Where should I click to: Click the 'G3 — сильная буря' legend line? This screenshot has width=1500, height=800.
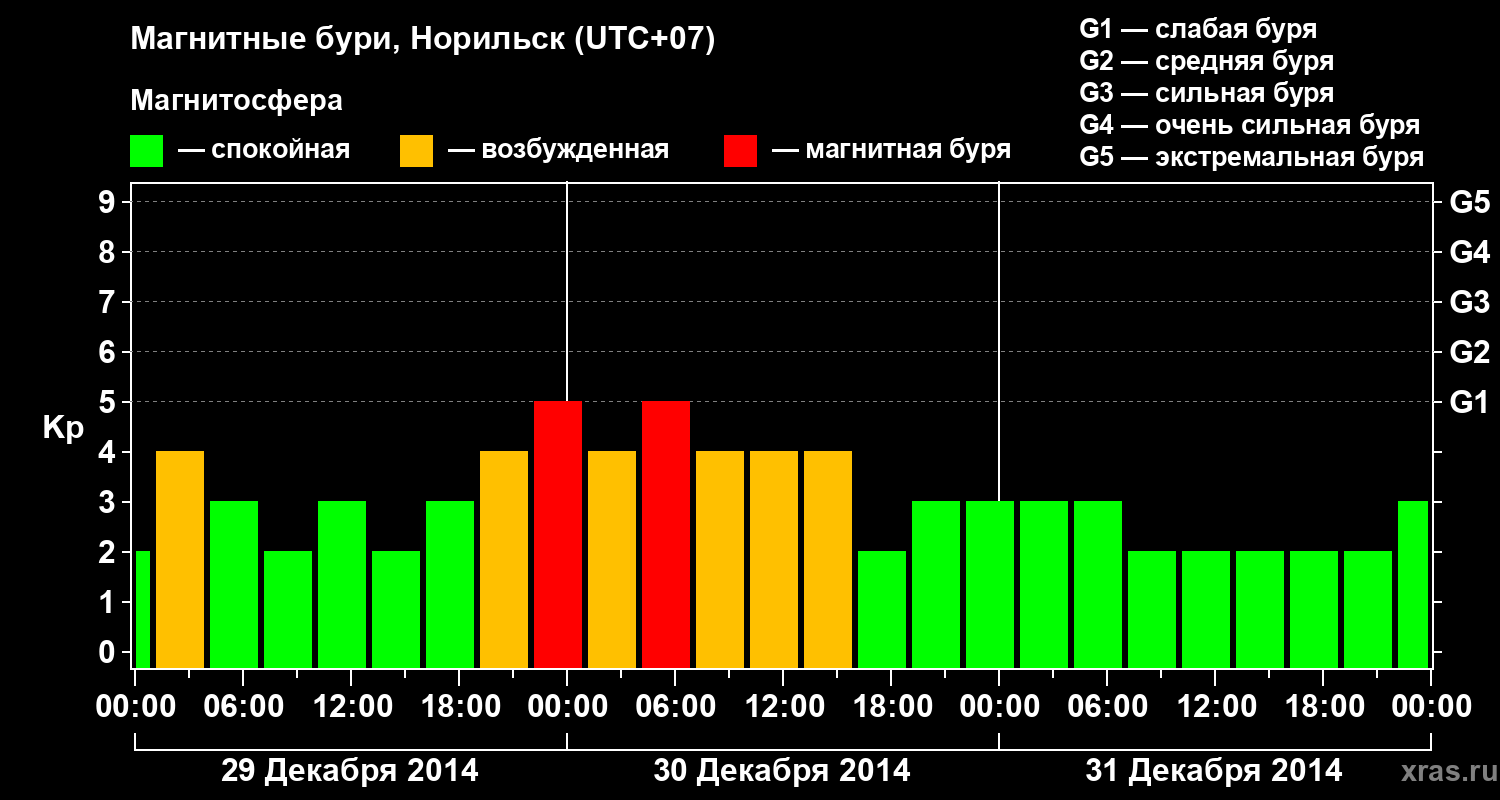click(1207, 93)
